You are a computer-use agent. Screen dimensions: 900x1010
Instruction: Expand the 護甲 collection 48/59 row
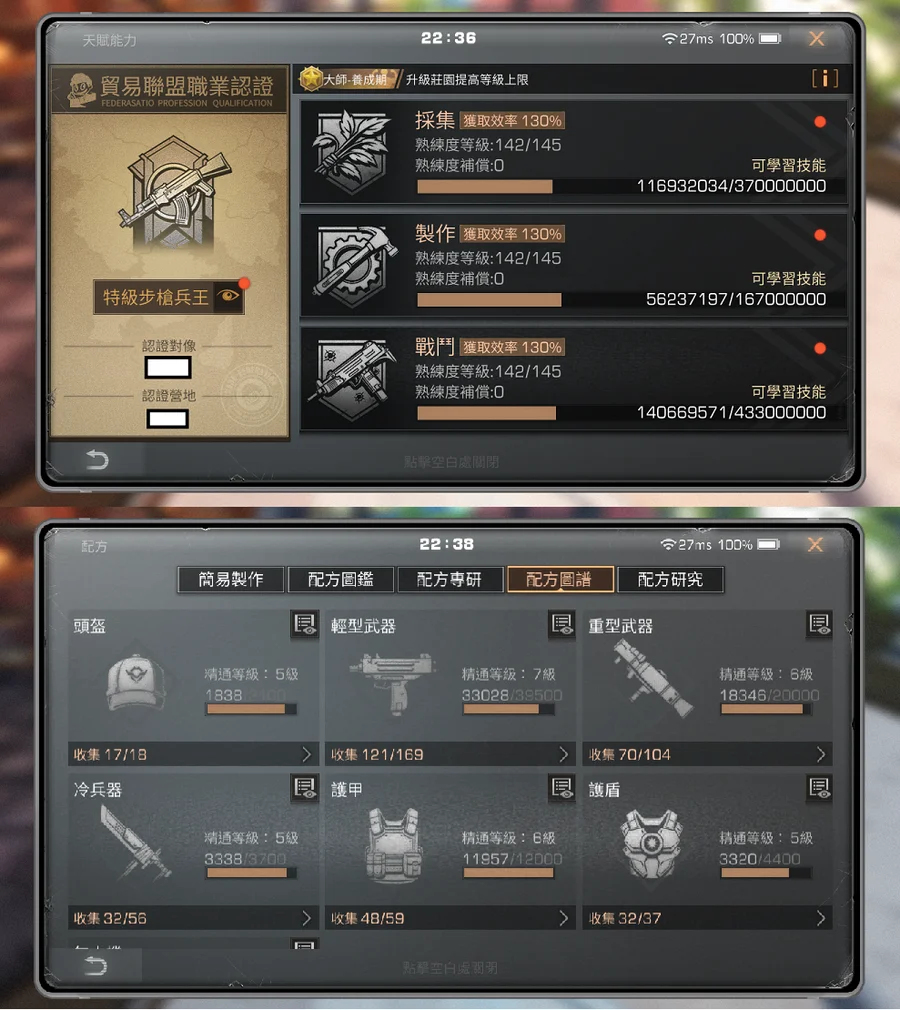(450, 918)
